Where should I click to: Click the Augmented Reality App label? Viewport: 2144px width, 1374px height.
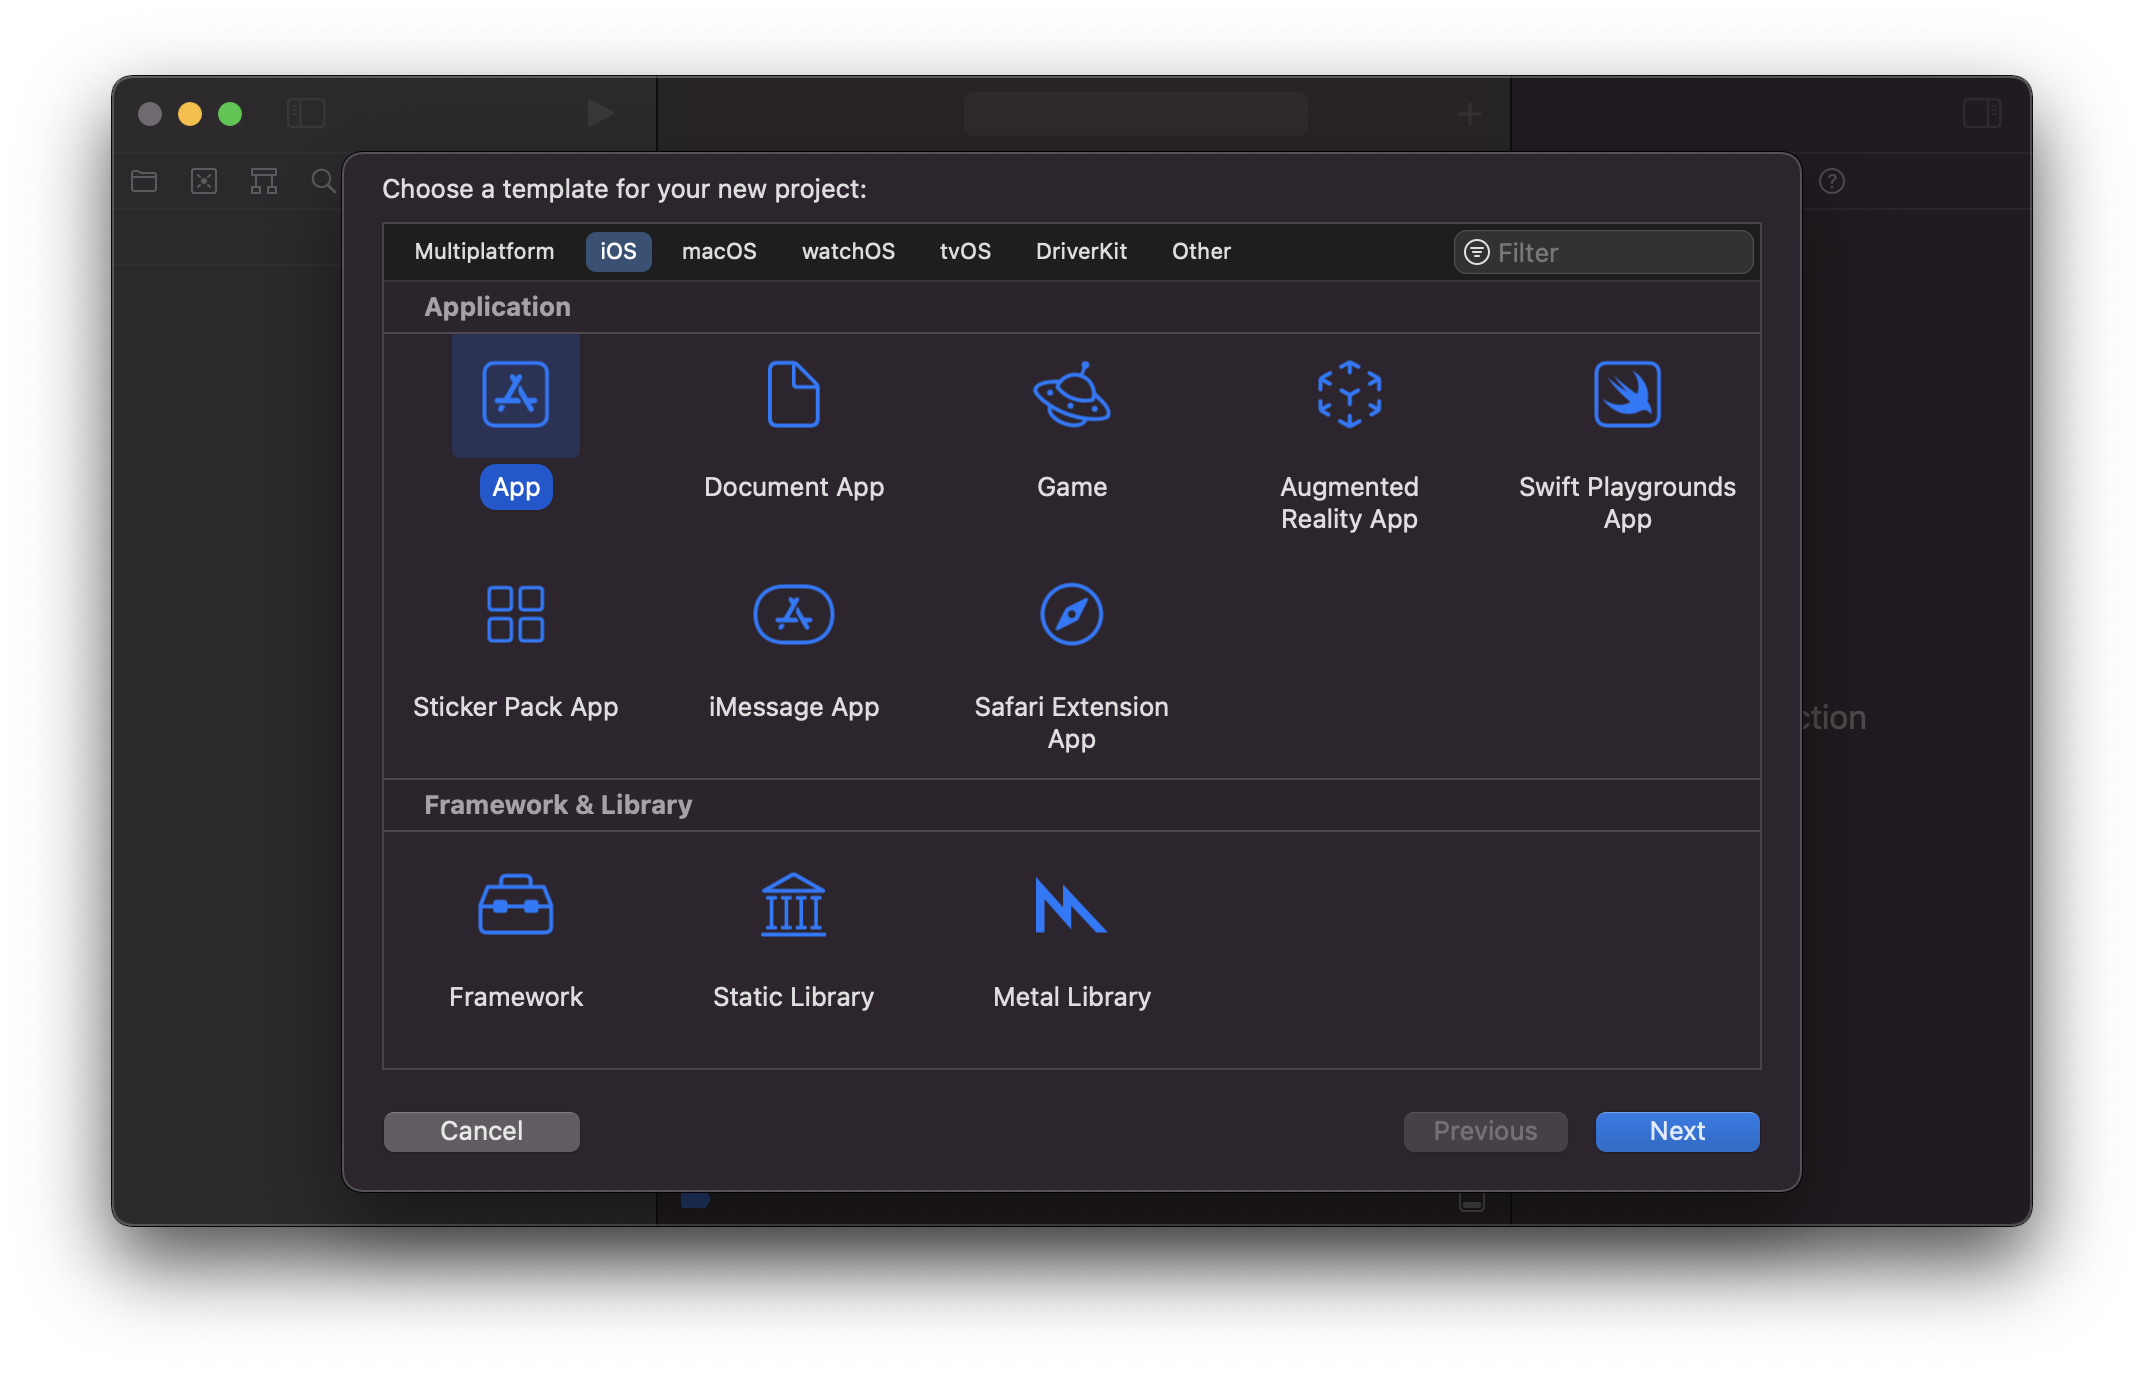[1350, 503]
